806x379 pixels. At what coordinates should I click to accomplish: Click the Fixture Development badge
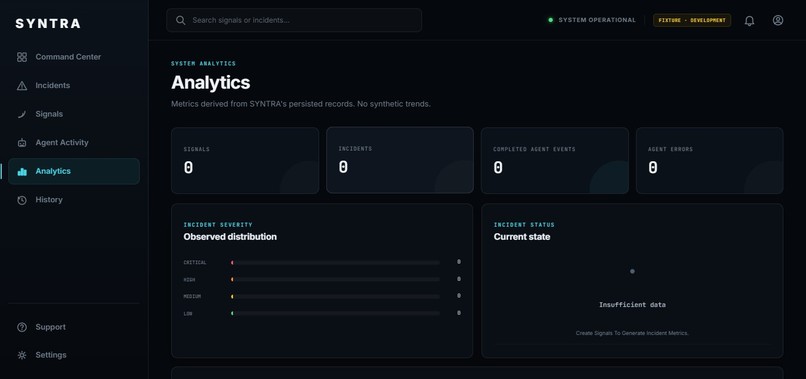692,20
